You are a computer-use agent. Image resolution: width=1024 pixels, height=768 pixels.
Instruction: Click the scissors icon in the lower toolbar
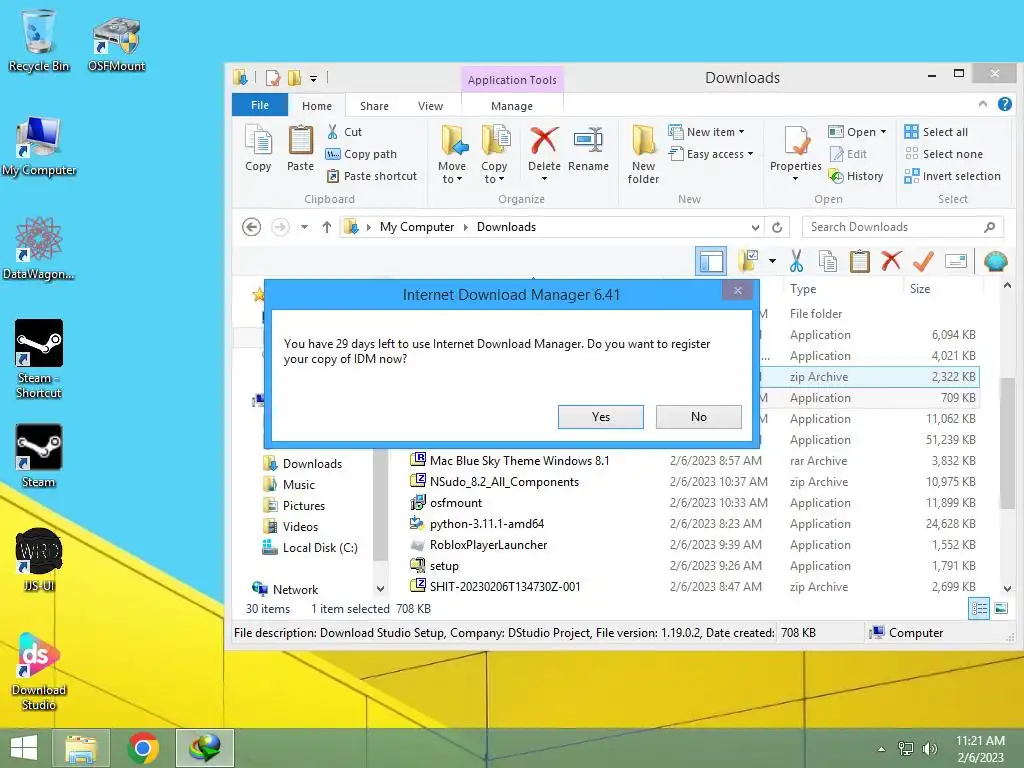click(x=796, y=261)
